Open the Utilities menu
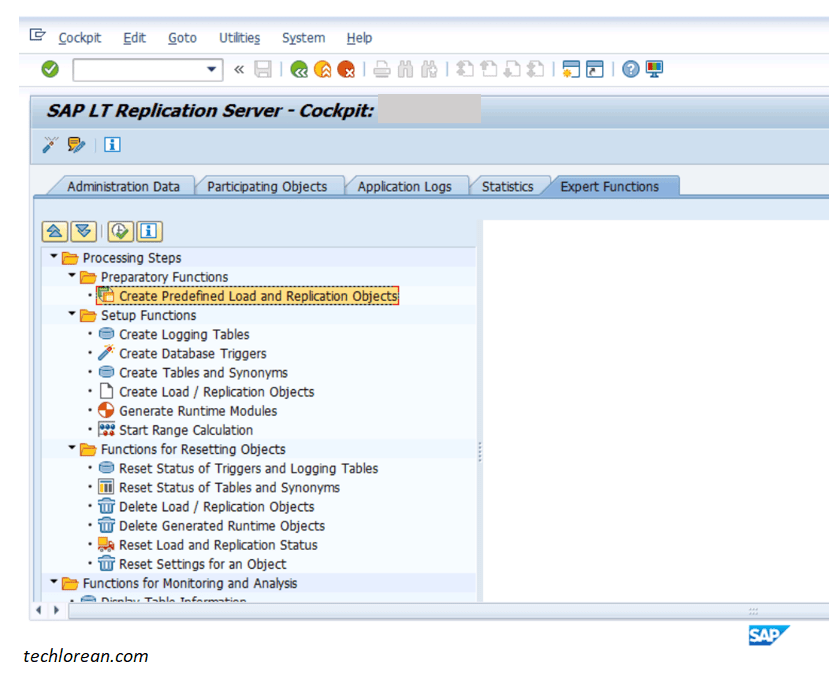This screenshot has height=675, width=829. pyautogui.click(x=239, y=38)
